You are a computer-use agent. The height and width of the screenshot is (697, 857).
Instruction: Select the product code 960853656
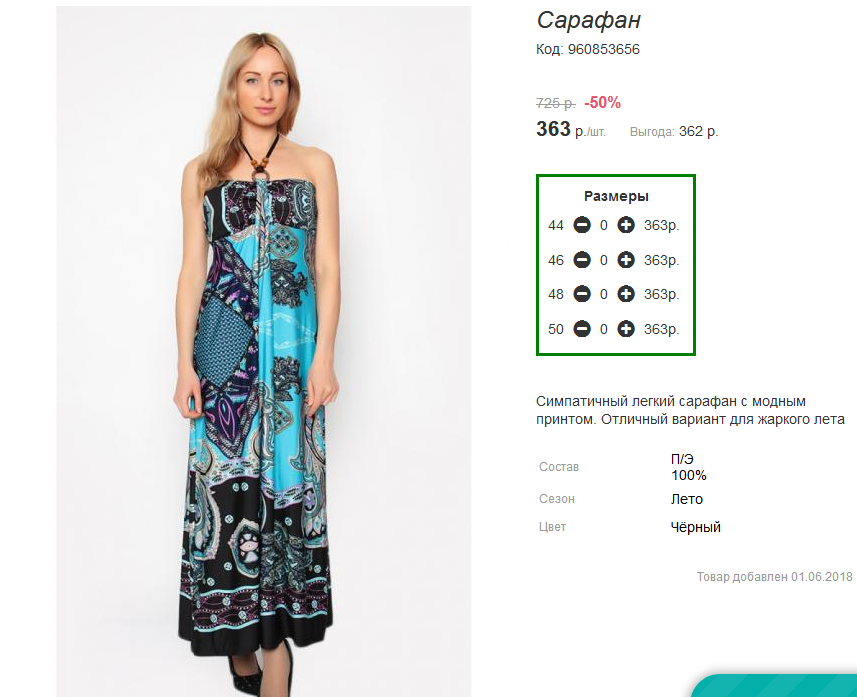(x=603, y=49)
